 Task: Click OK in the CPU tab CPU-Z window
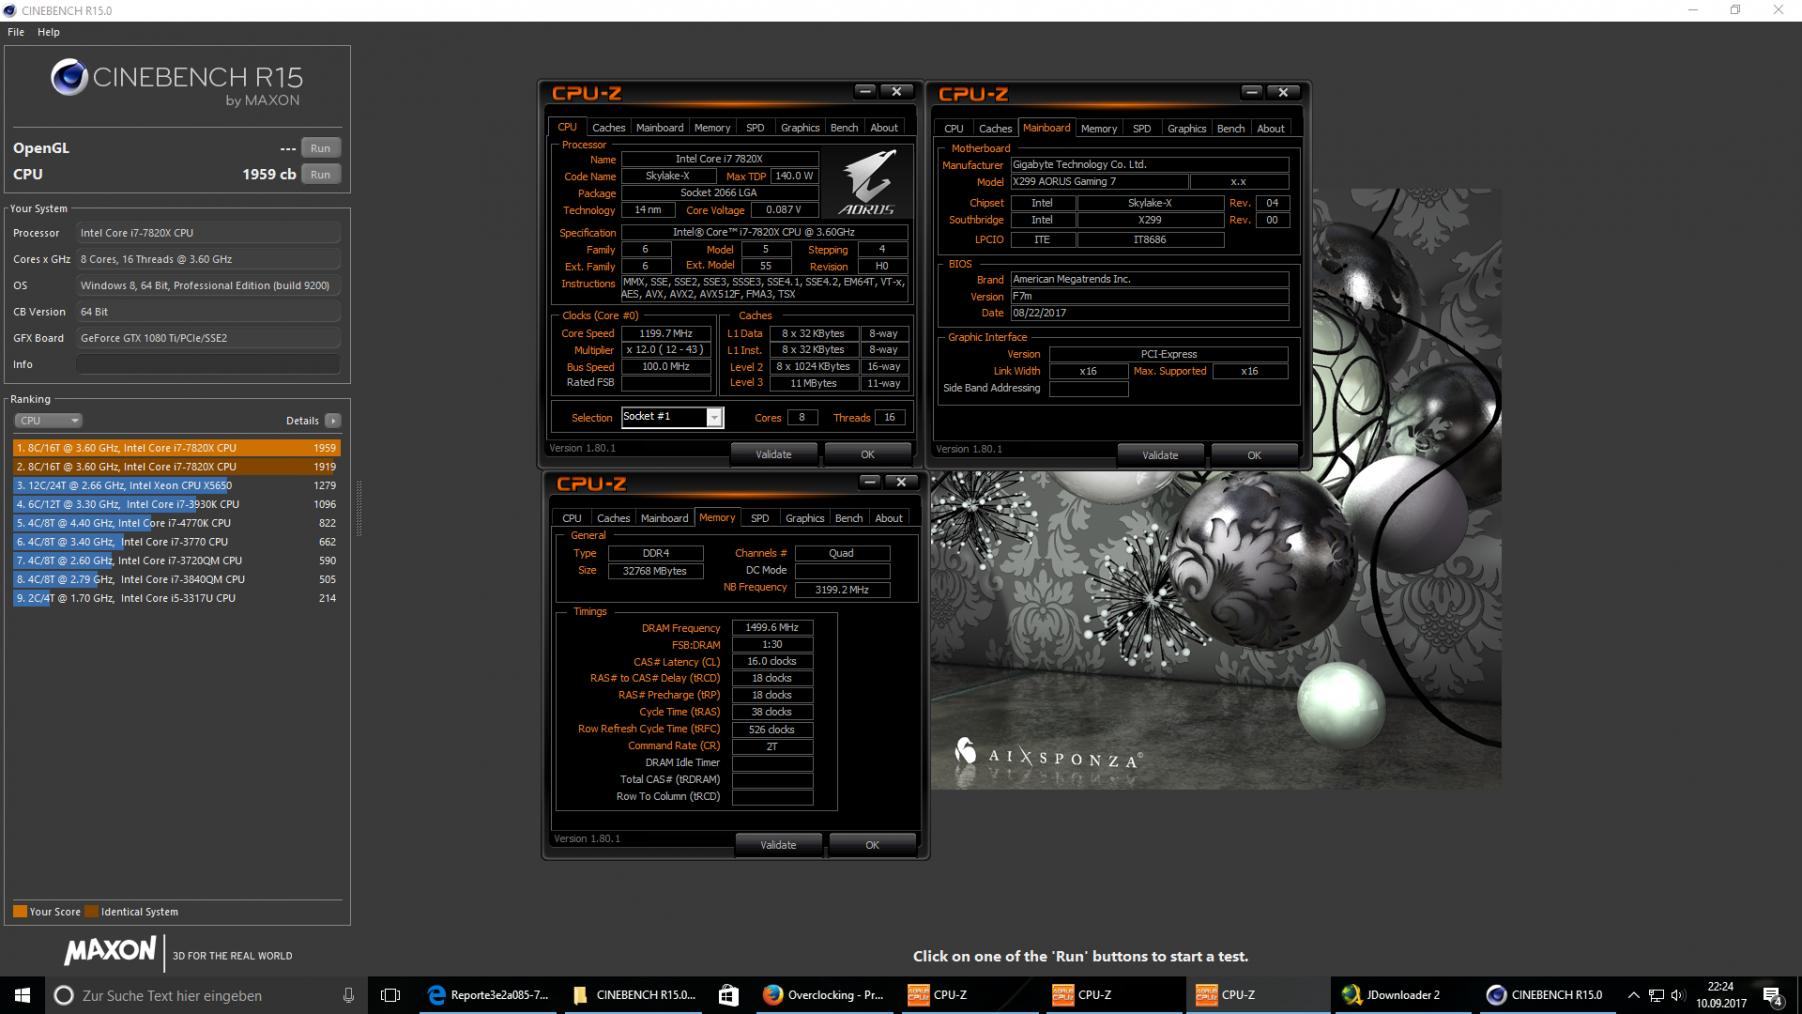[x=867, y=454]
